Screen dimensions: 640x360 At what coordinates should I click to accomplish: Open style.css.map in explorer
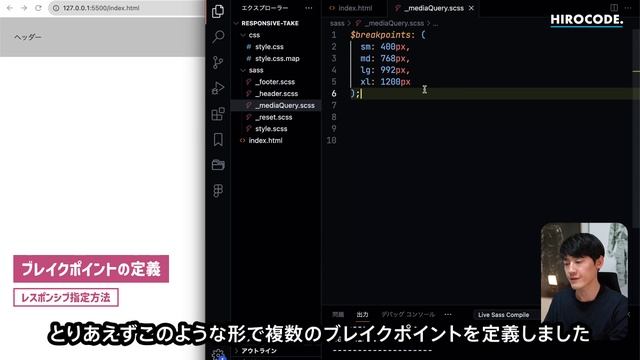point(276,58)
